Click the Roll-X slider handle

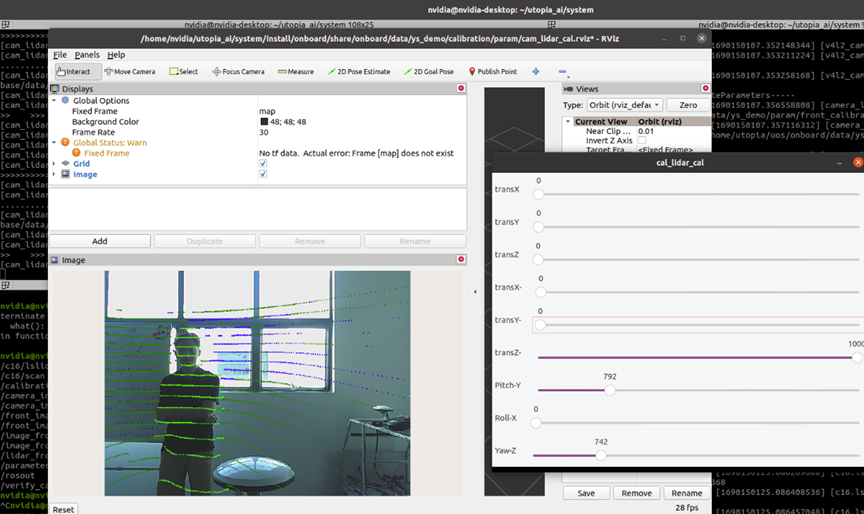(536, 423)
